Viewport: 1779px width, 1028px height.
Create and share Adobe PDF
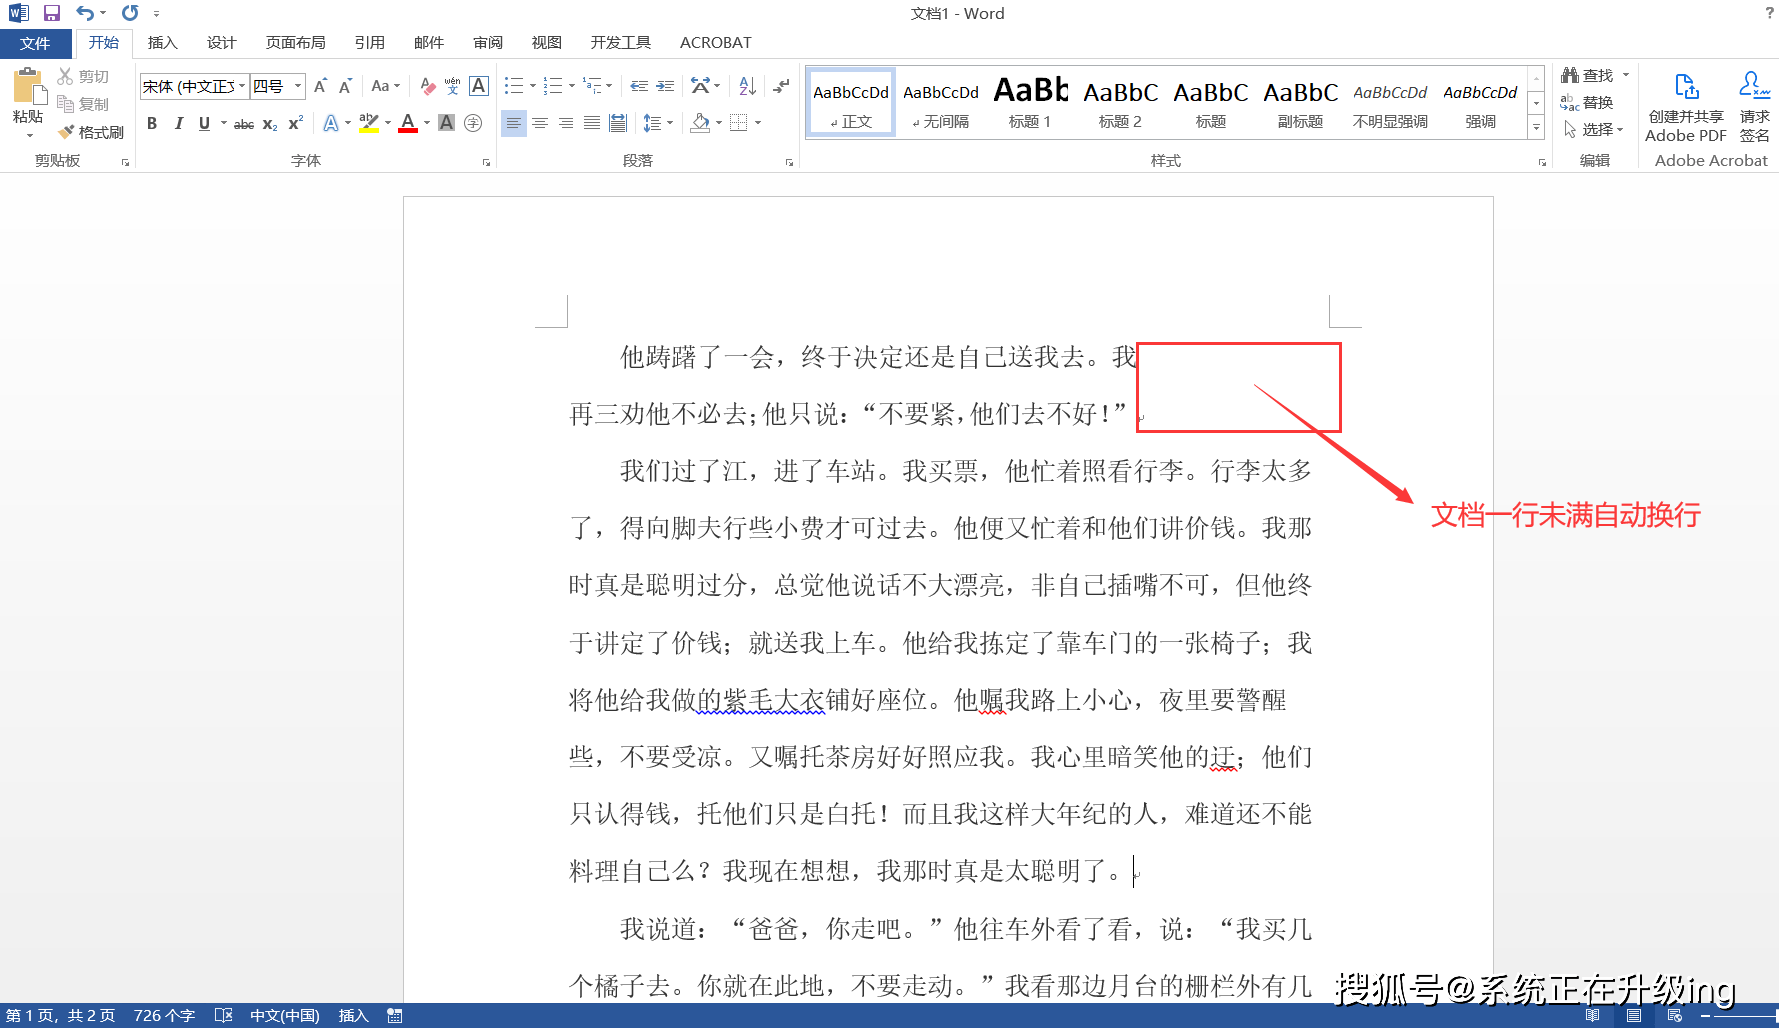click(1686, 108)
